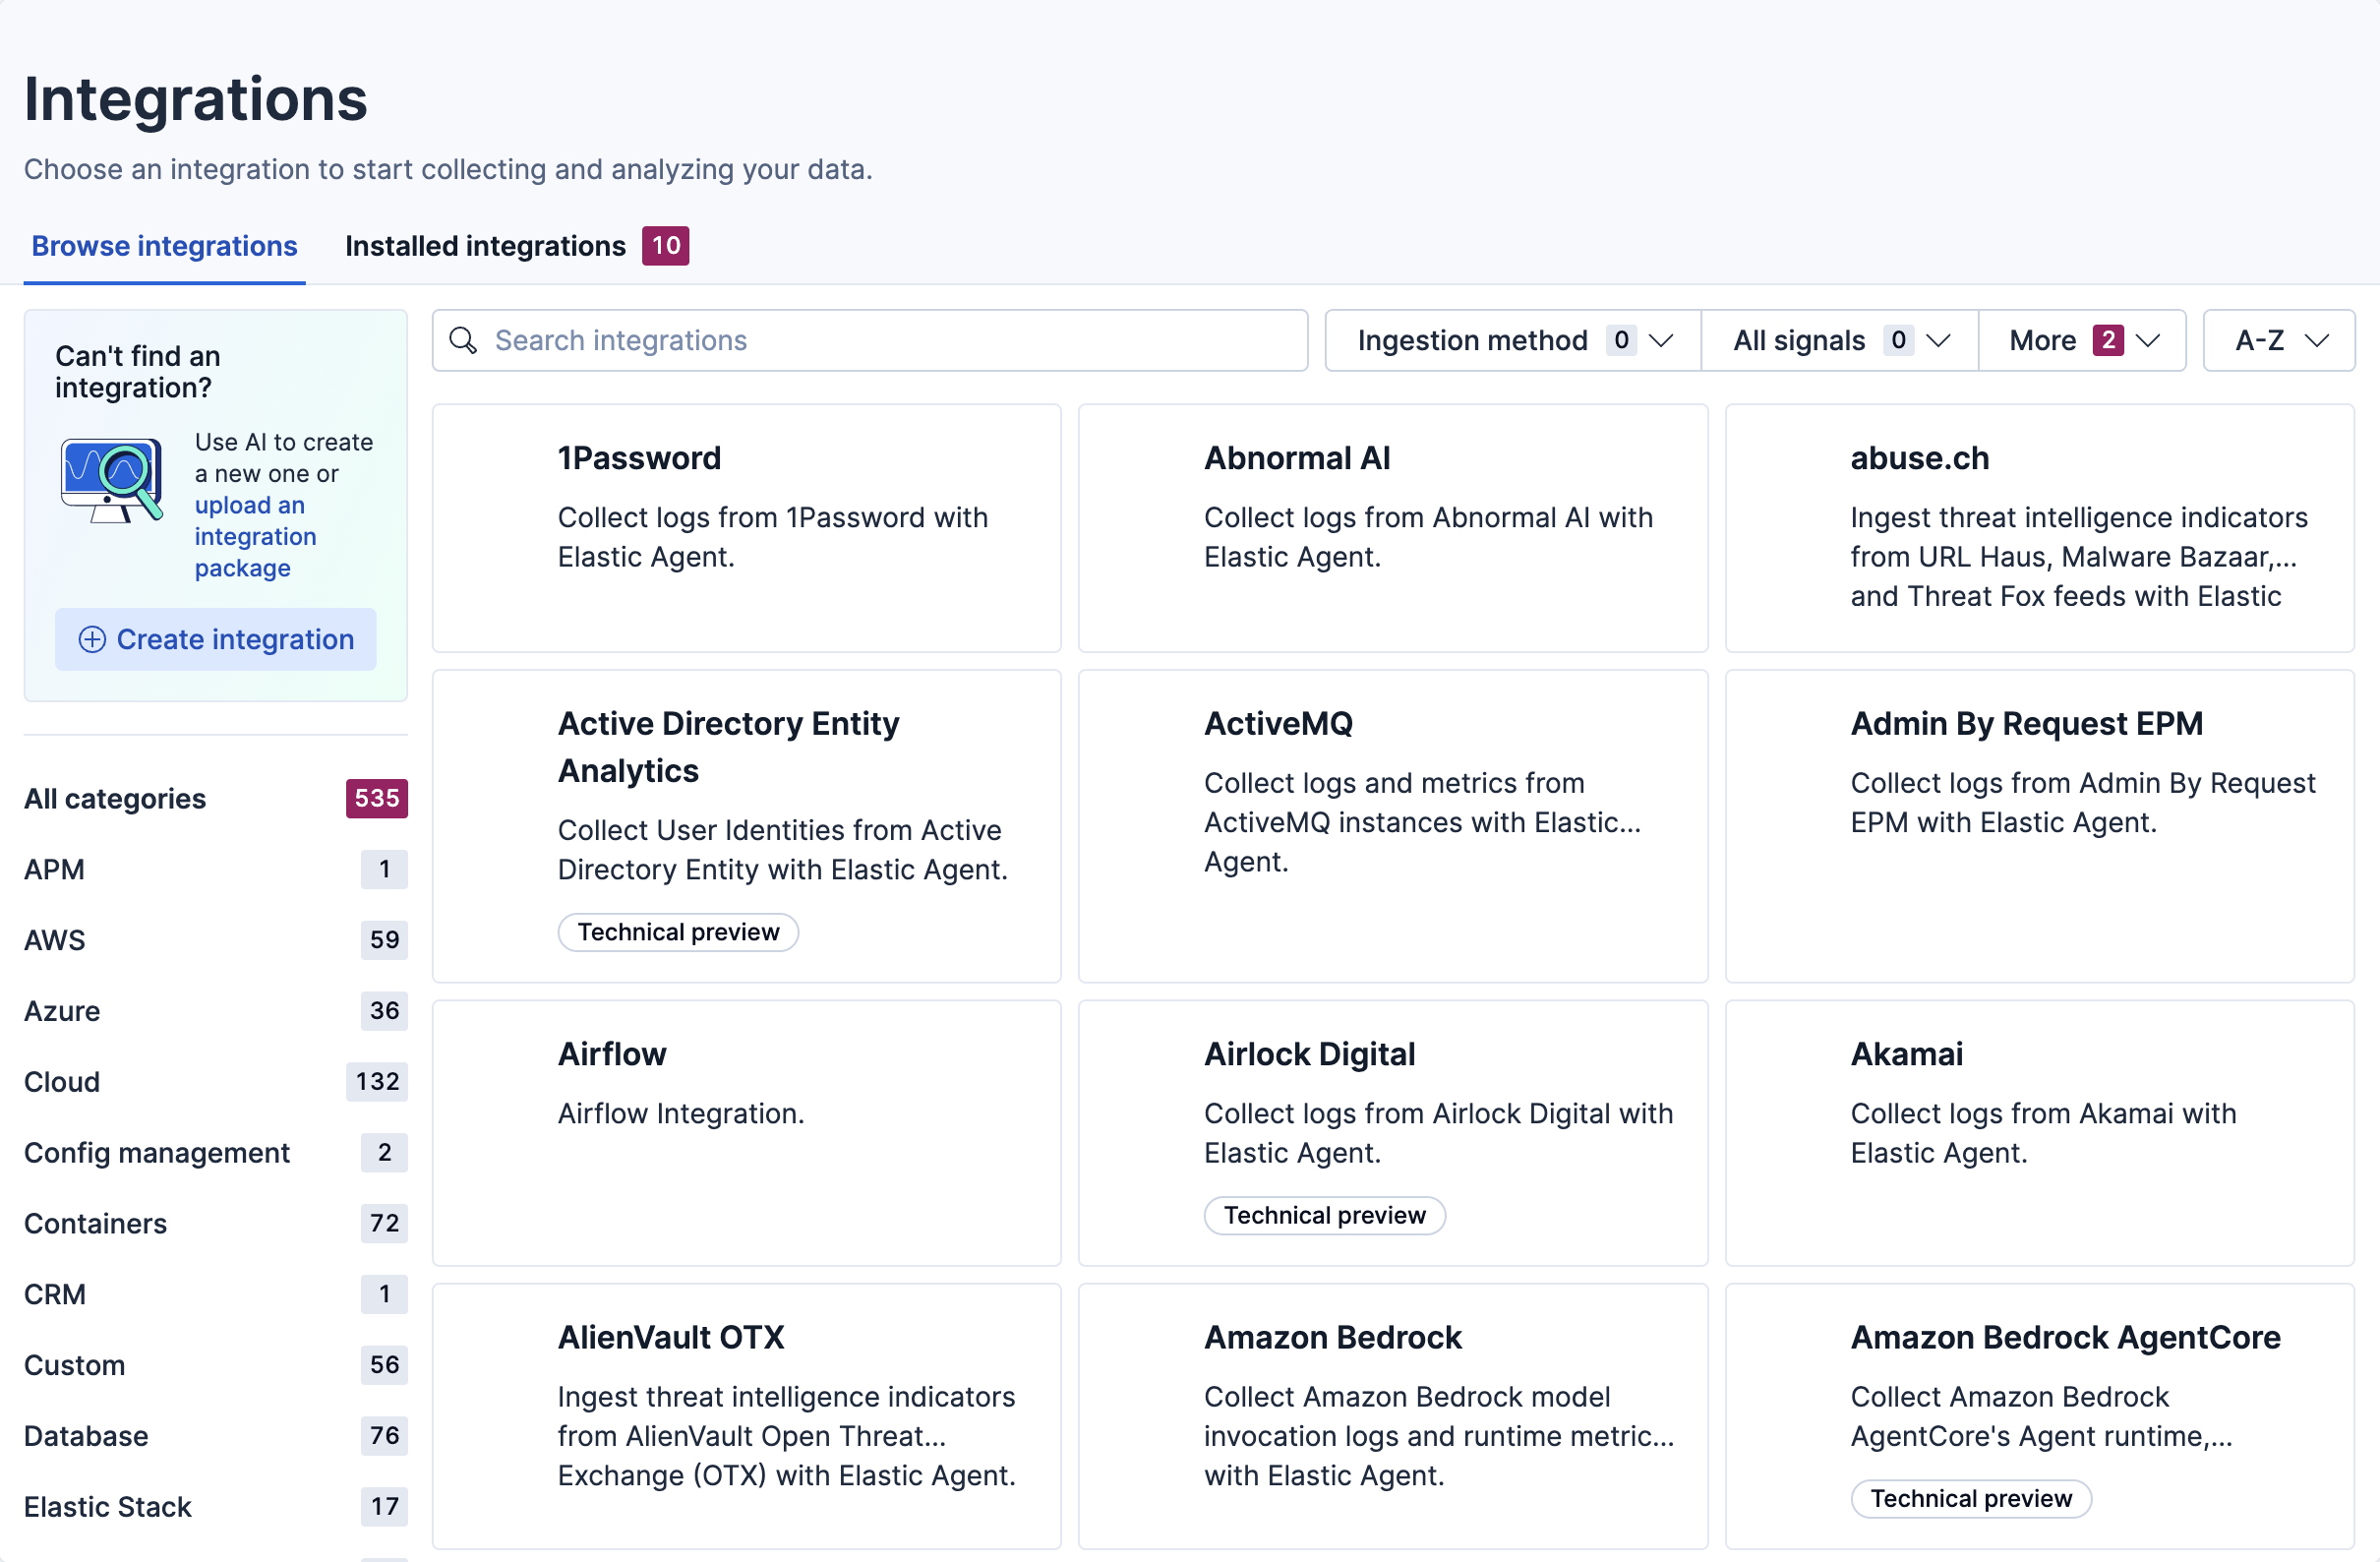Open the Airlock Digital integration card
Screen dimensions: 2380x1562
tap(1393, 1133)
